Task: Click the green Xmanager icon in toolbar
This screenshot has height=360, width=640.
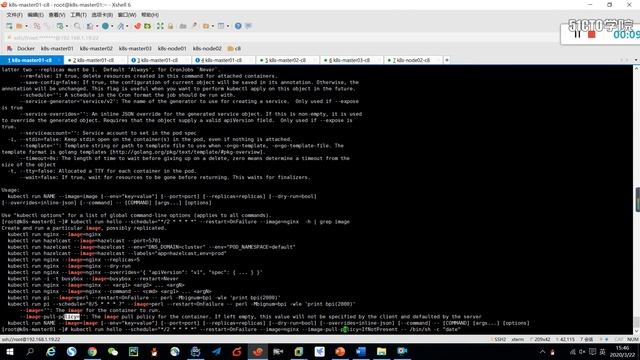Action: [147, 26]
